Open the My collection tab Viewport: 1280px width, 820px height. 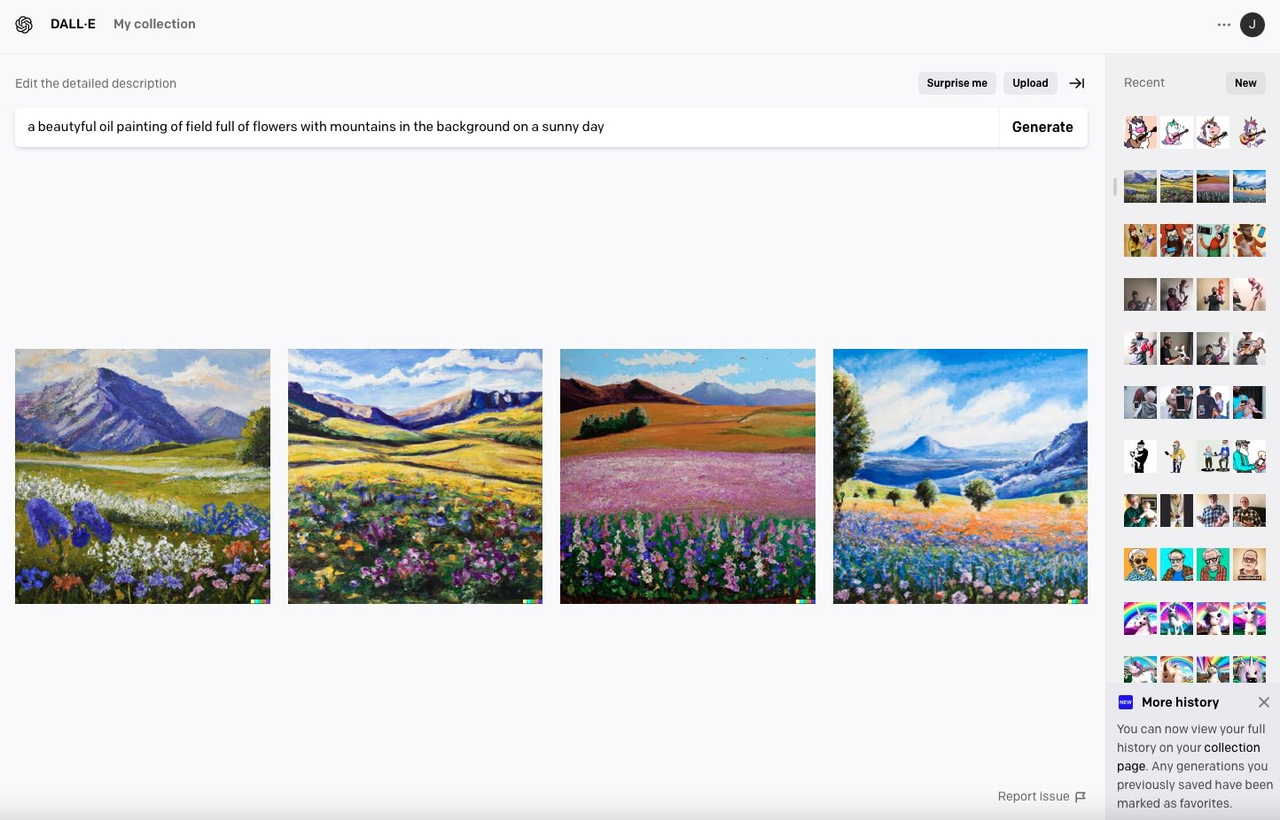tap(154, 24)
